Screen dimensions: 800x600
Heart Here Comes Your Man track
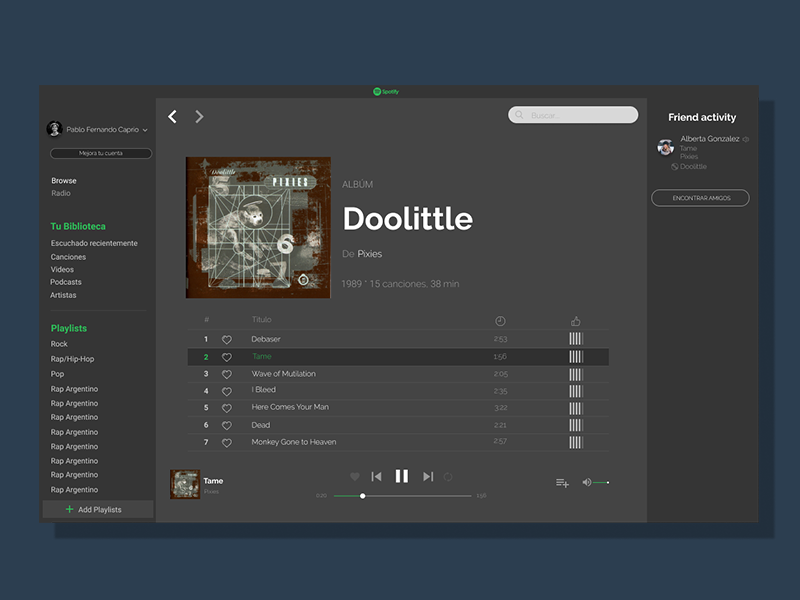[x=227, y=408]
